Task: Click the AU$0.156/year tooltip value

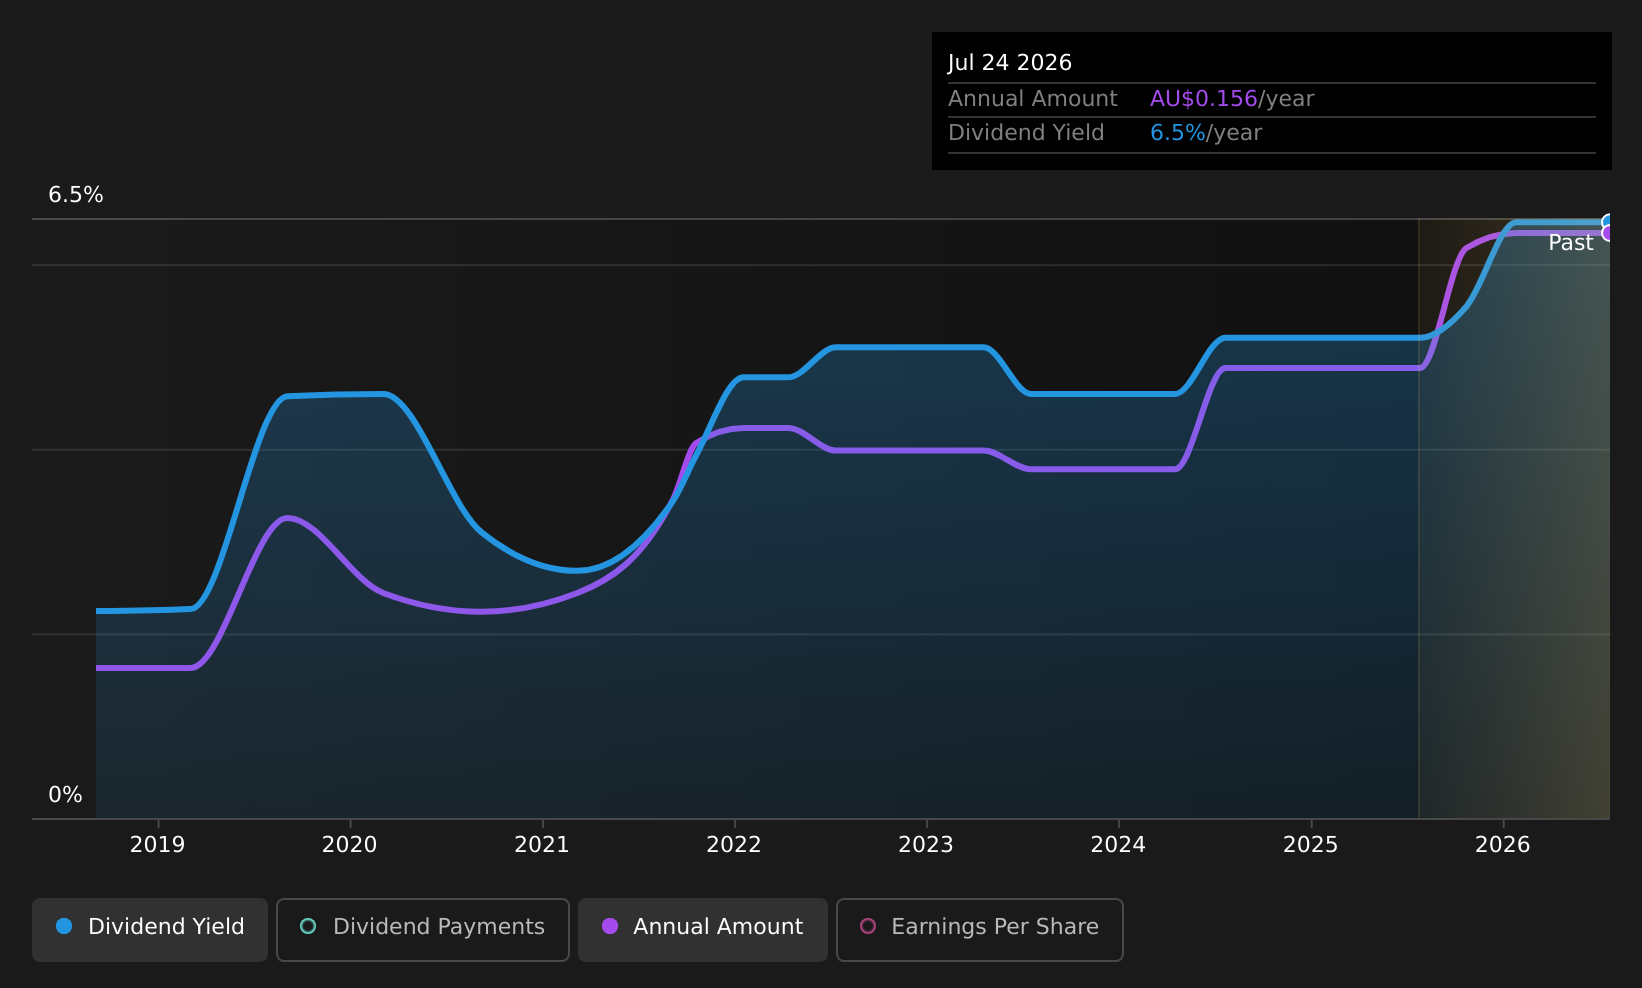Action: click(x=1232, y=99)
